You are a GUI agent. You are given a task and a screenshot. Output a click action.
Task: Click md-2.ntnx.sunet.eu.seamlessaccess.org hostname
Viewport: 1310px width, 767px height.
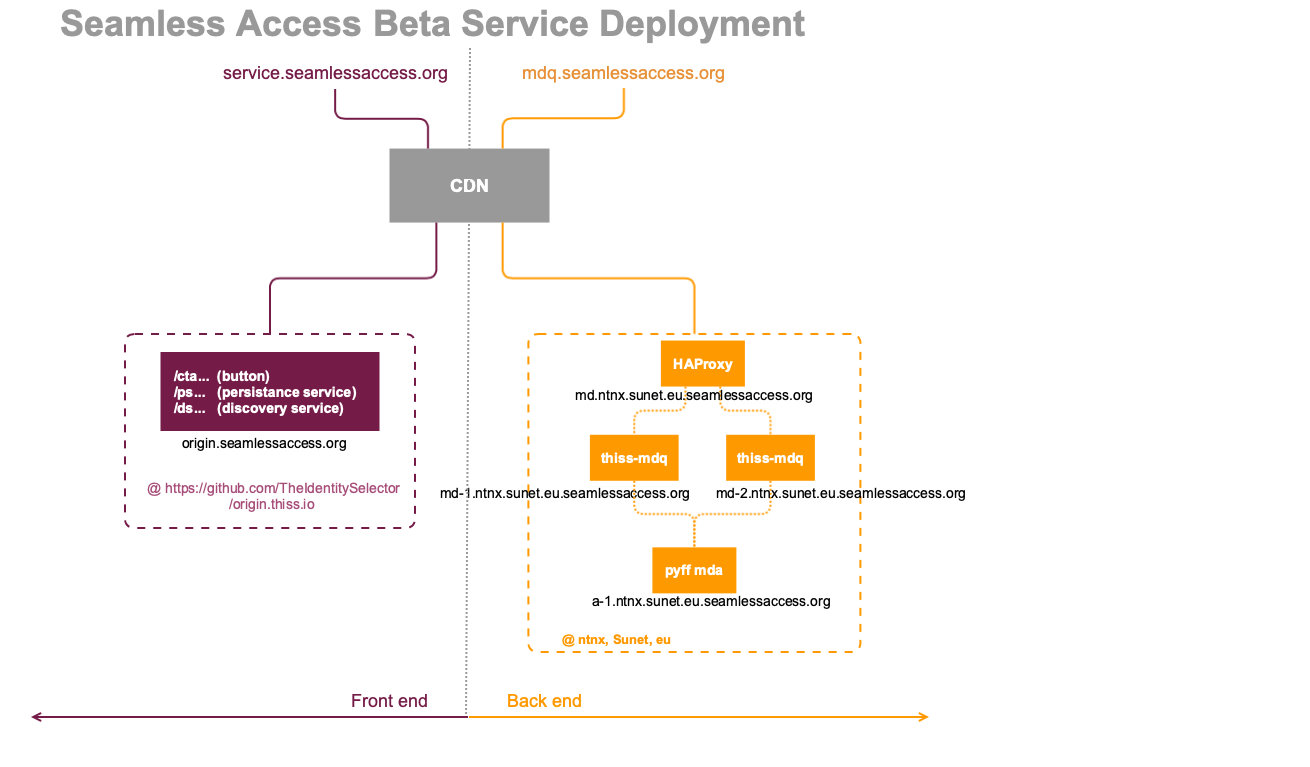click(841, 493)
